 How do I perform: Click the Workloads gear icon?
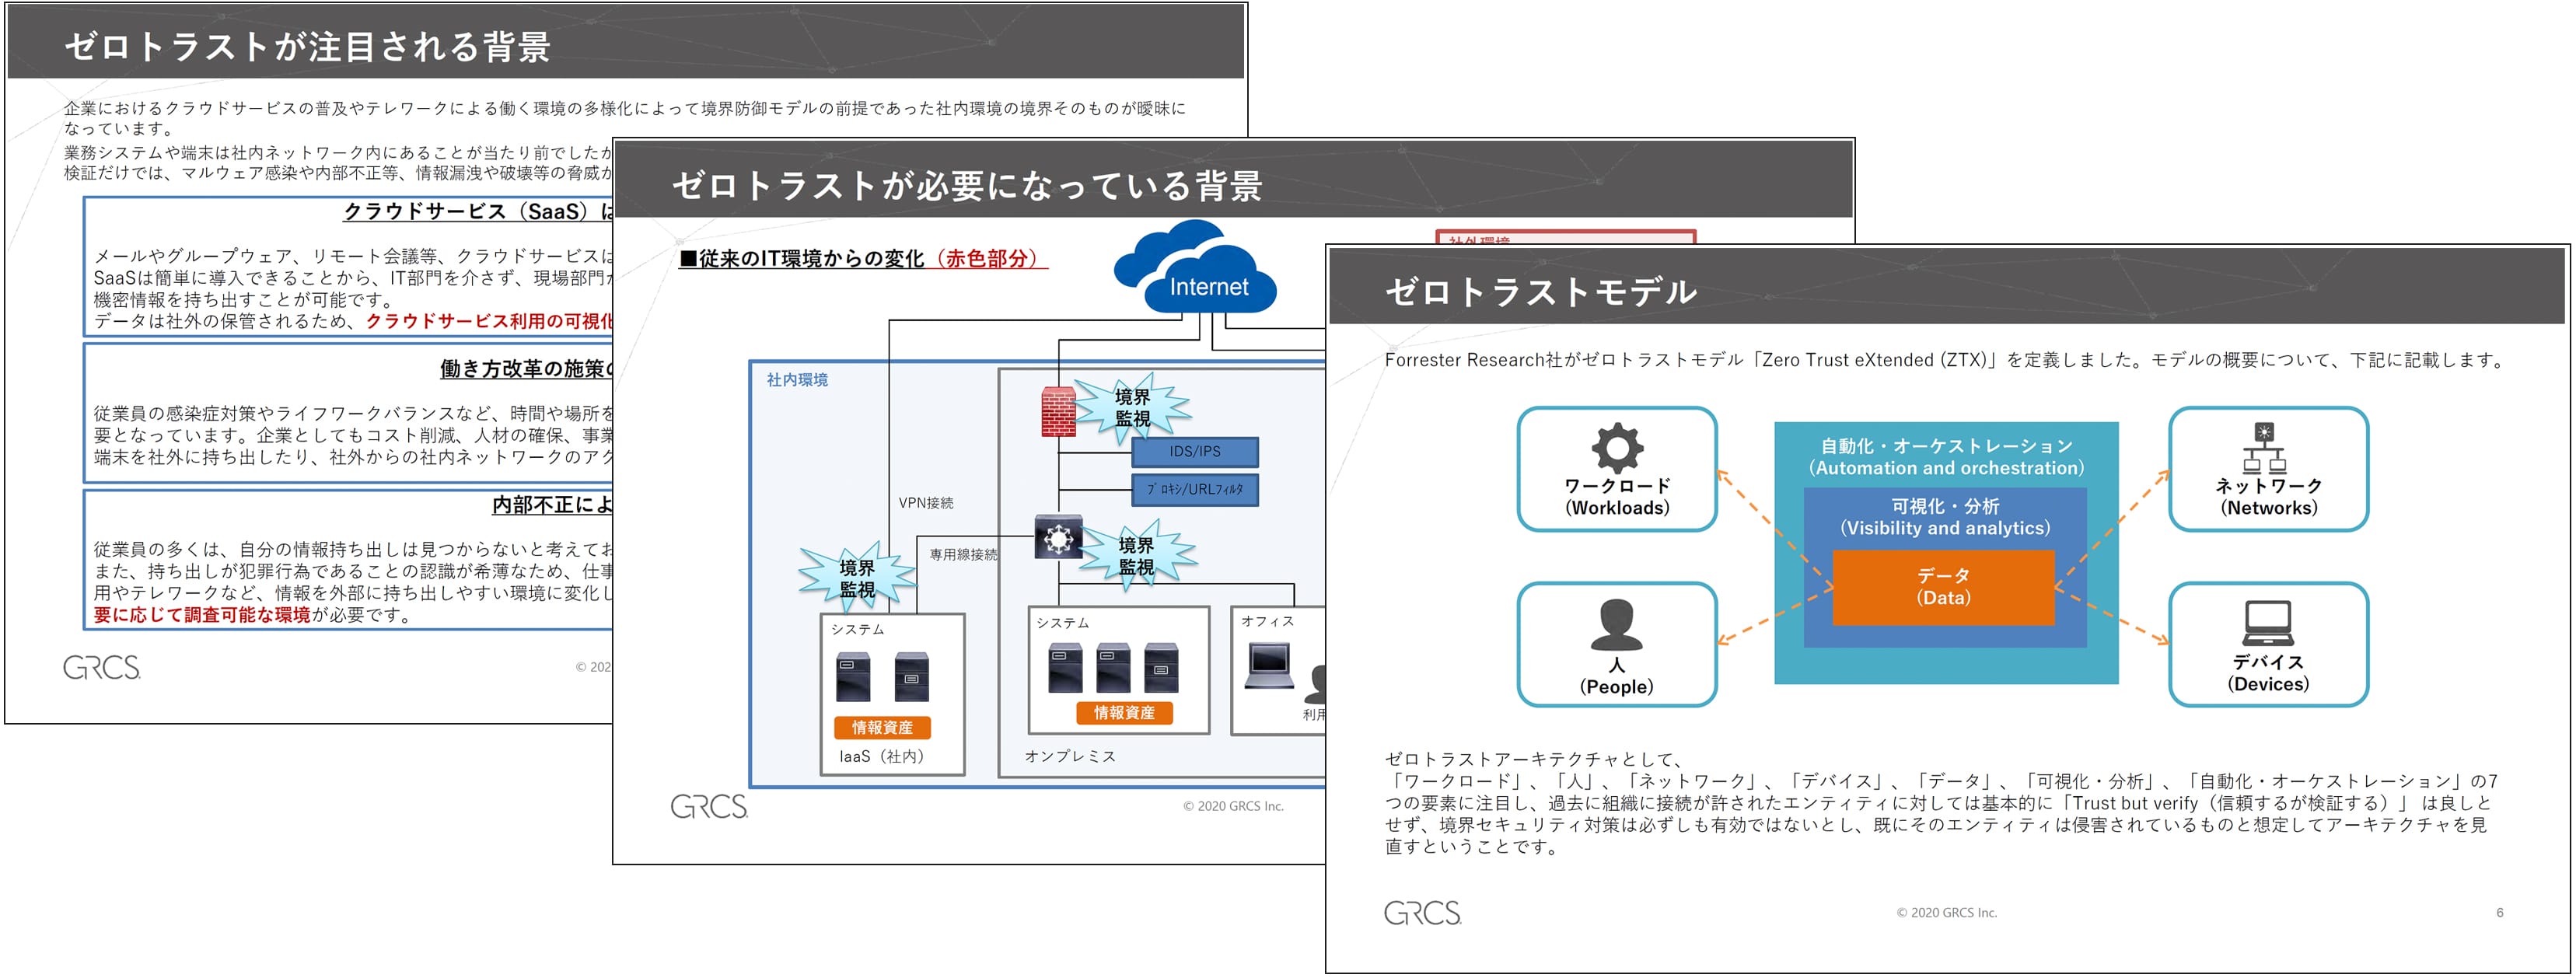point(1616,447)
